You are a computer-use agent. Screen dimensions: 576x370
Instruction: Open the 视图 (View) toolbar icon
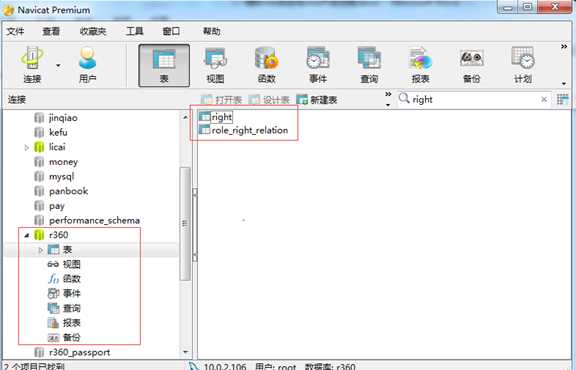pos(215,65)
